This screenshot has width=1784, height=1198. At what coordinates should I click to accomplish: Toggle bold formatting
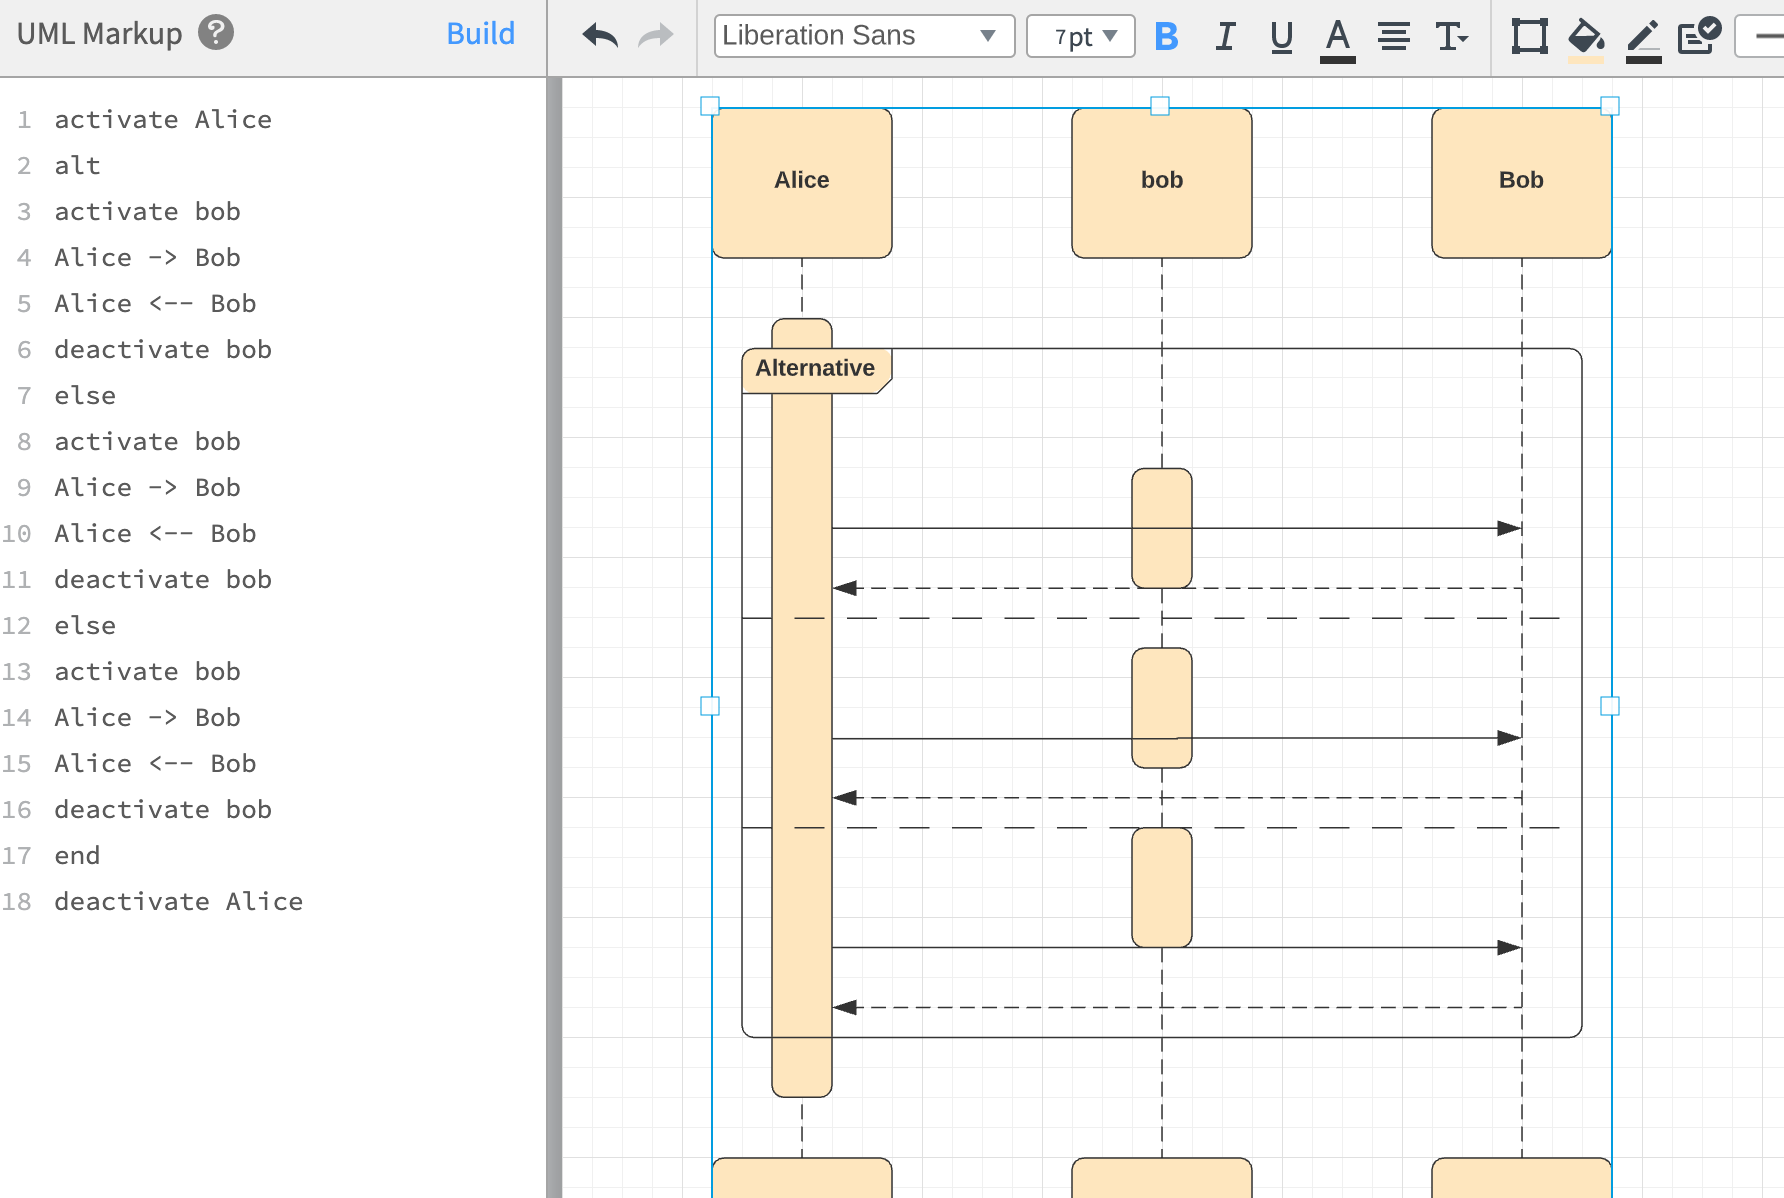click(1166, 37)
